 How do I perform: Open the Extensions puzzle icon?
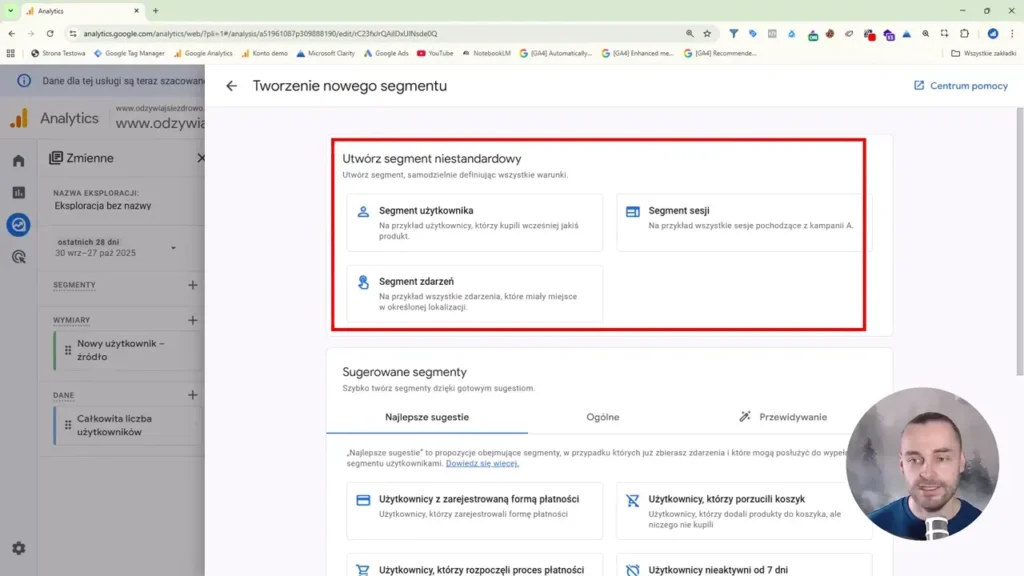tap(965, 33)
